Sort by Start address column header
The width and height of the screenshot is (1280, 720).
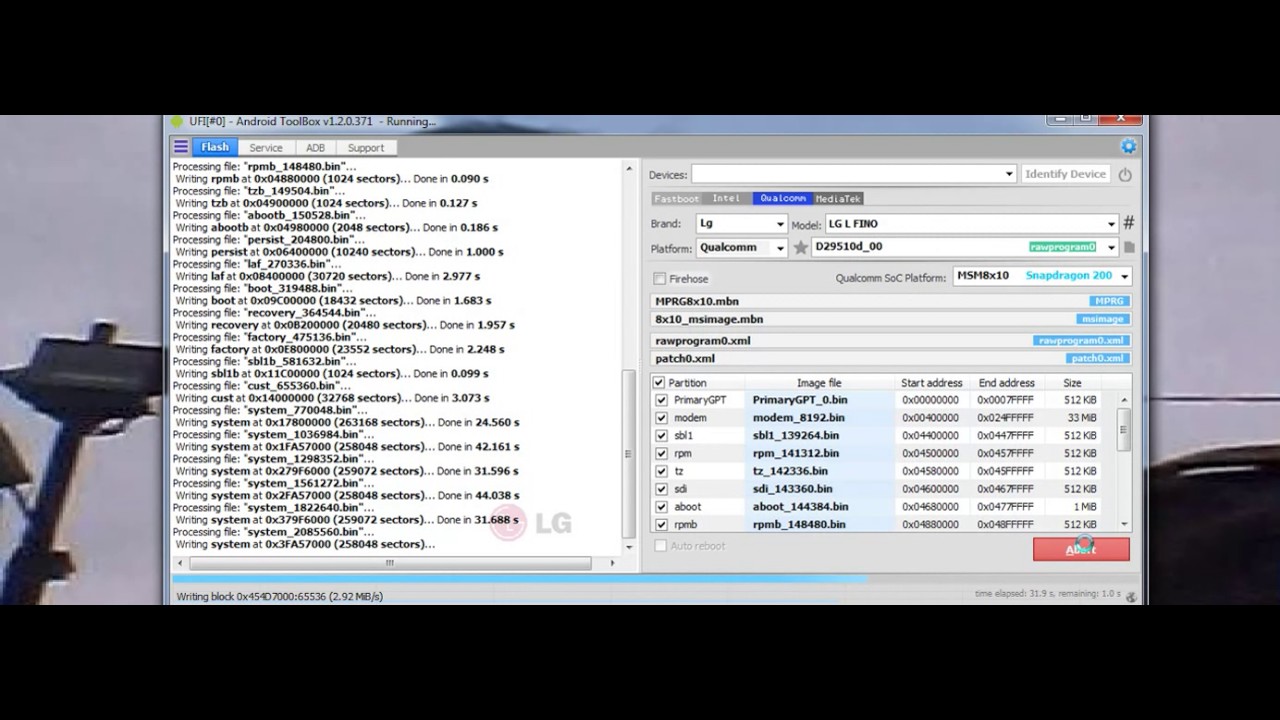coord(931,383)
